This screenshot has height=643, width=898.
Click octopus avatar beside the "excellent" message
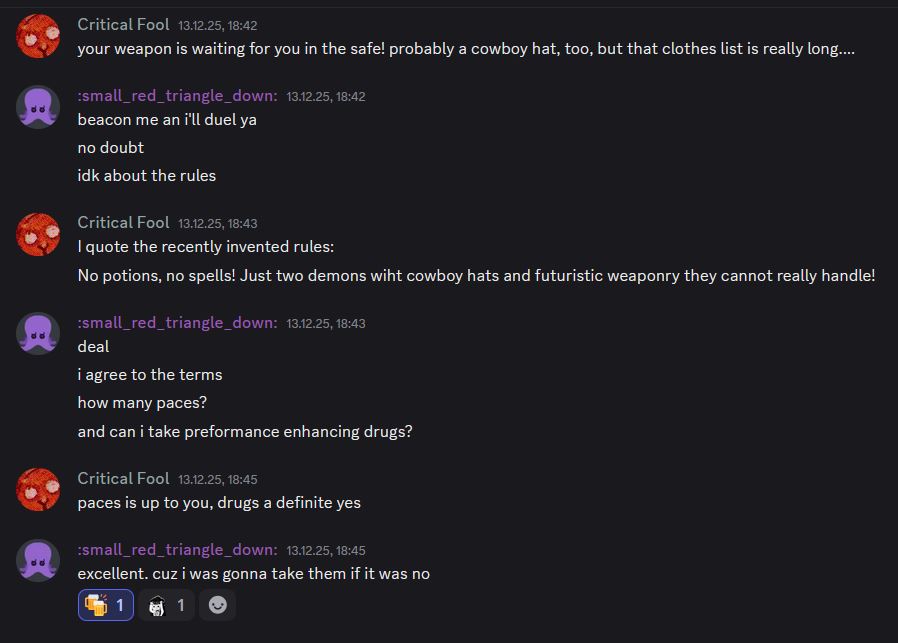tap(38, 561)
